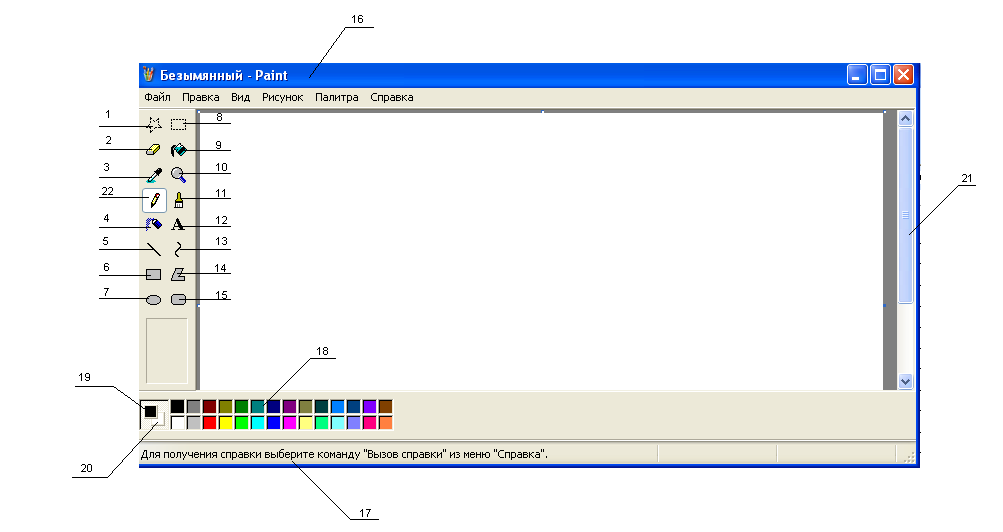
Task: Pick the Rectangle shape tool
Action: 154,274
